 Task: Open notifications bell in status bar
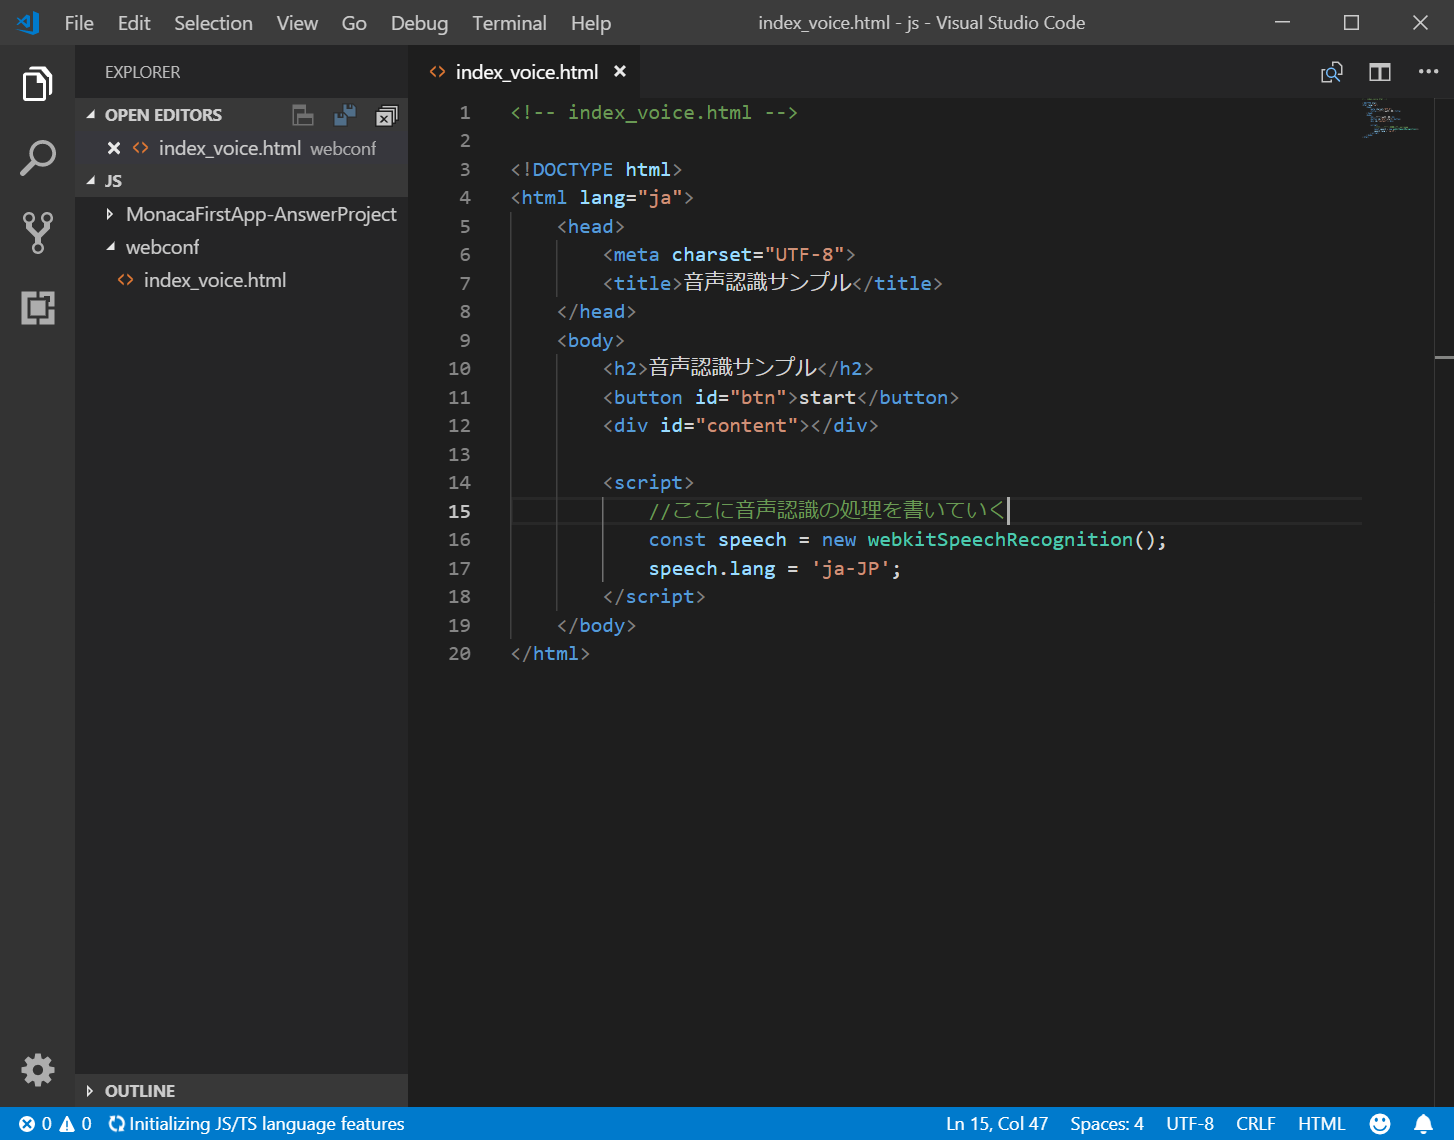(x=1423, y=1124)
